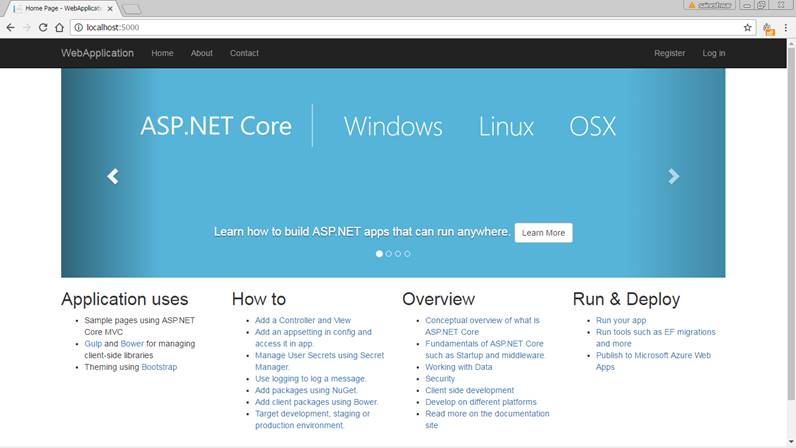Select the Home Page - WebApplication tab

tap(61, 9)
